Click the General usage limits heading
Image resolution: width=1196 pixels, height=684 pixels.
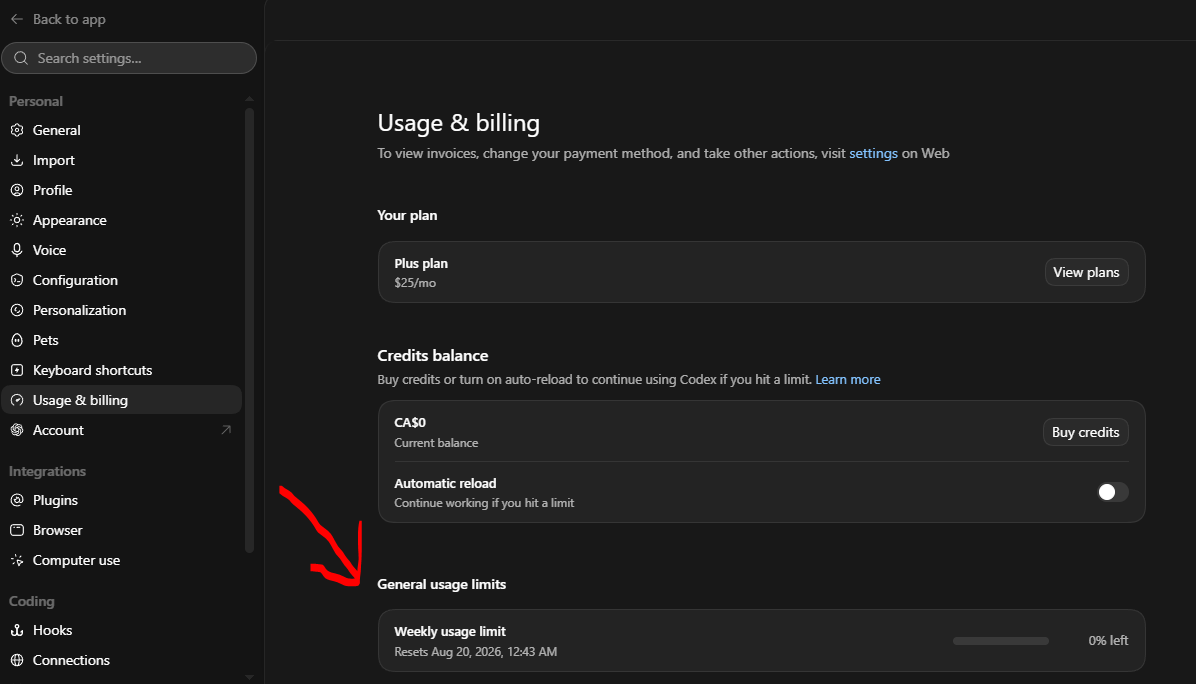[x=442, y=584]
